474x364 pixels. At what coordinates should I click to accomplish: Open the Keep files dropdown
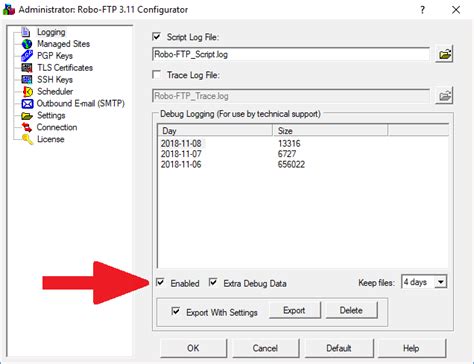tap(441, 282)
